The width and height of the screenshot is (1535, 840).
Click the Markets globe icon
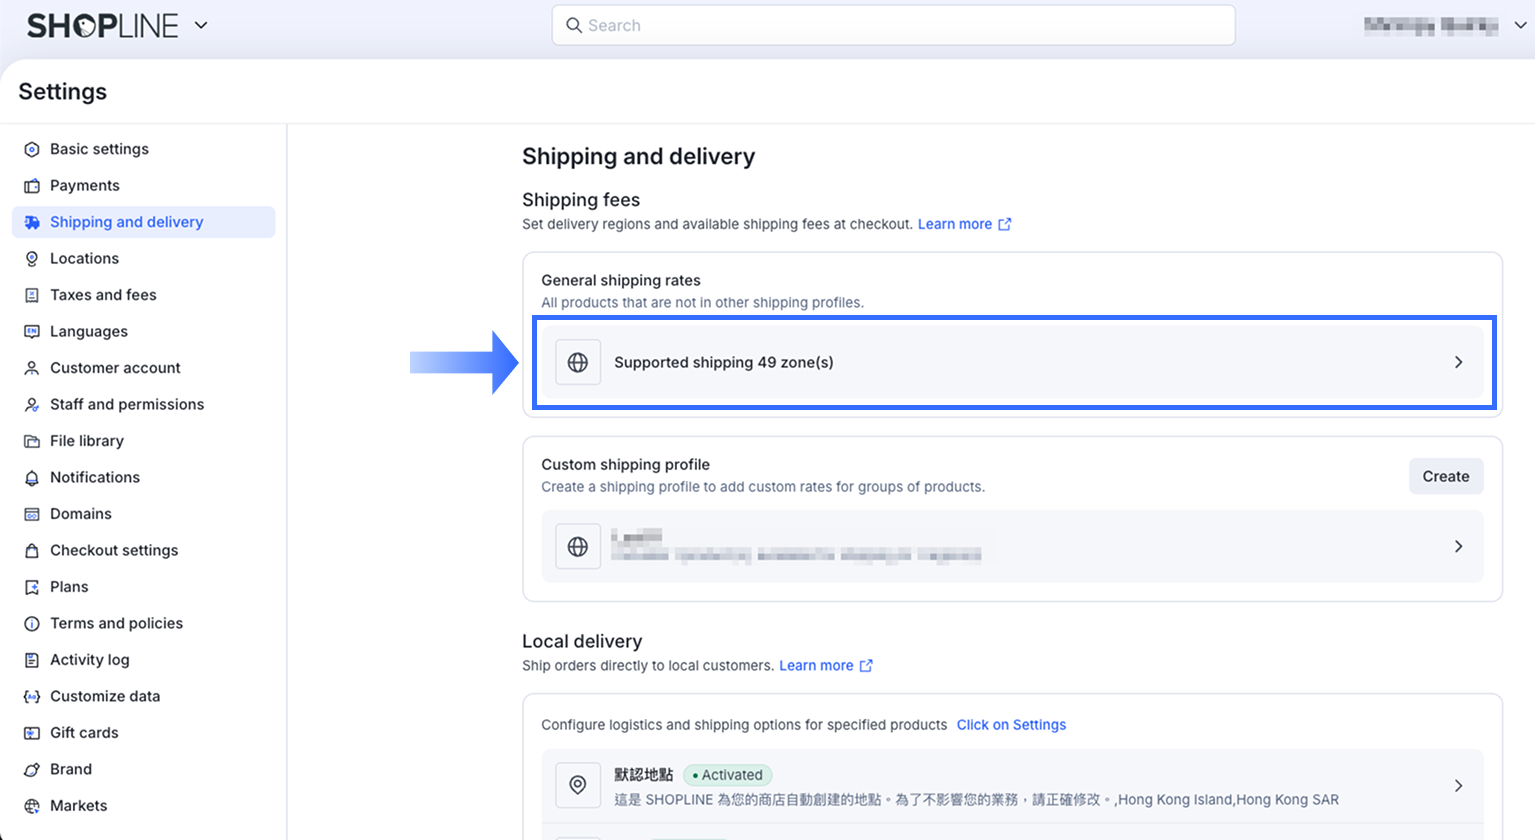pyautogui.click(x=32, y=806)
